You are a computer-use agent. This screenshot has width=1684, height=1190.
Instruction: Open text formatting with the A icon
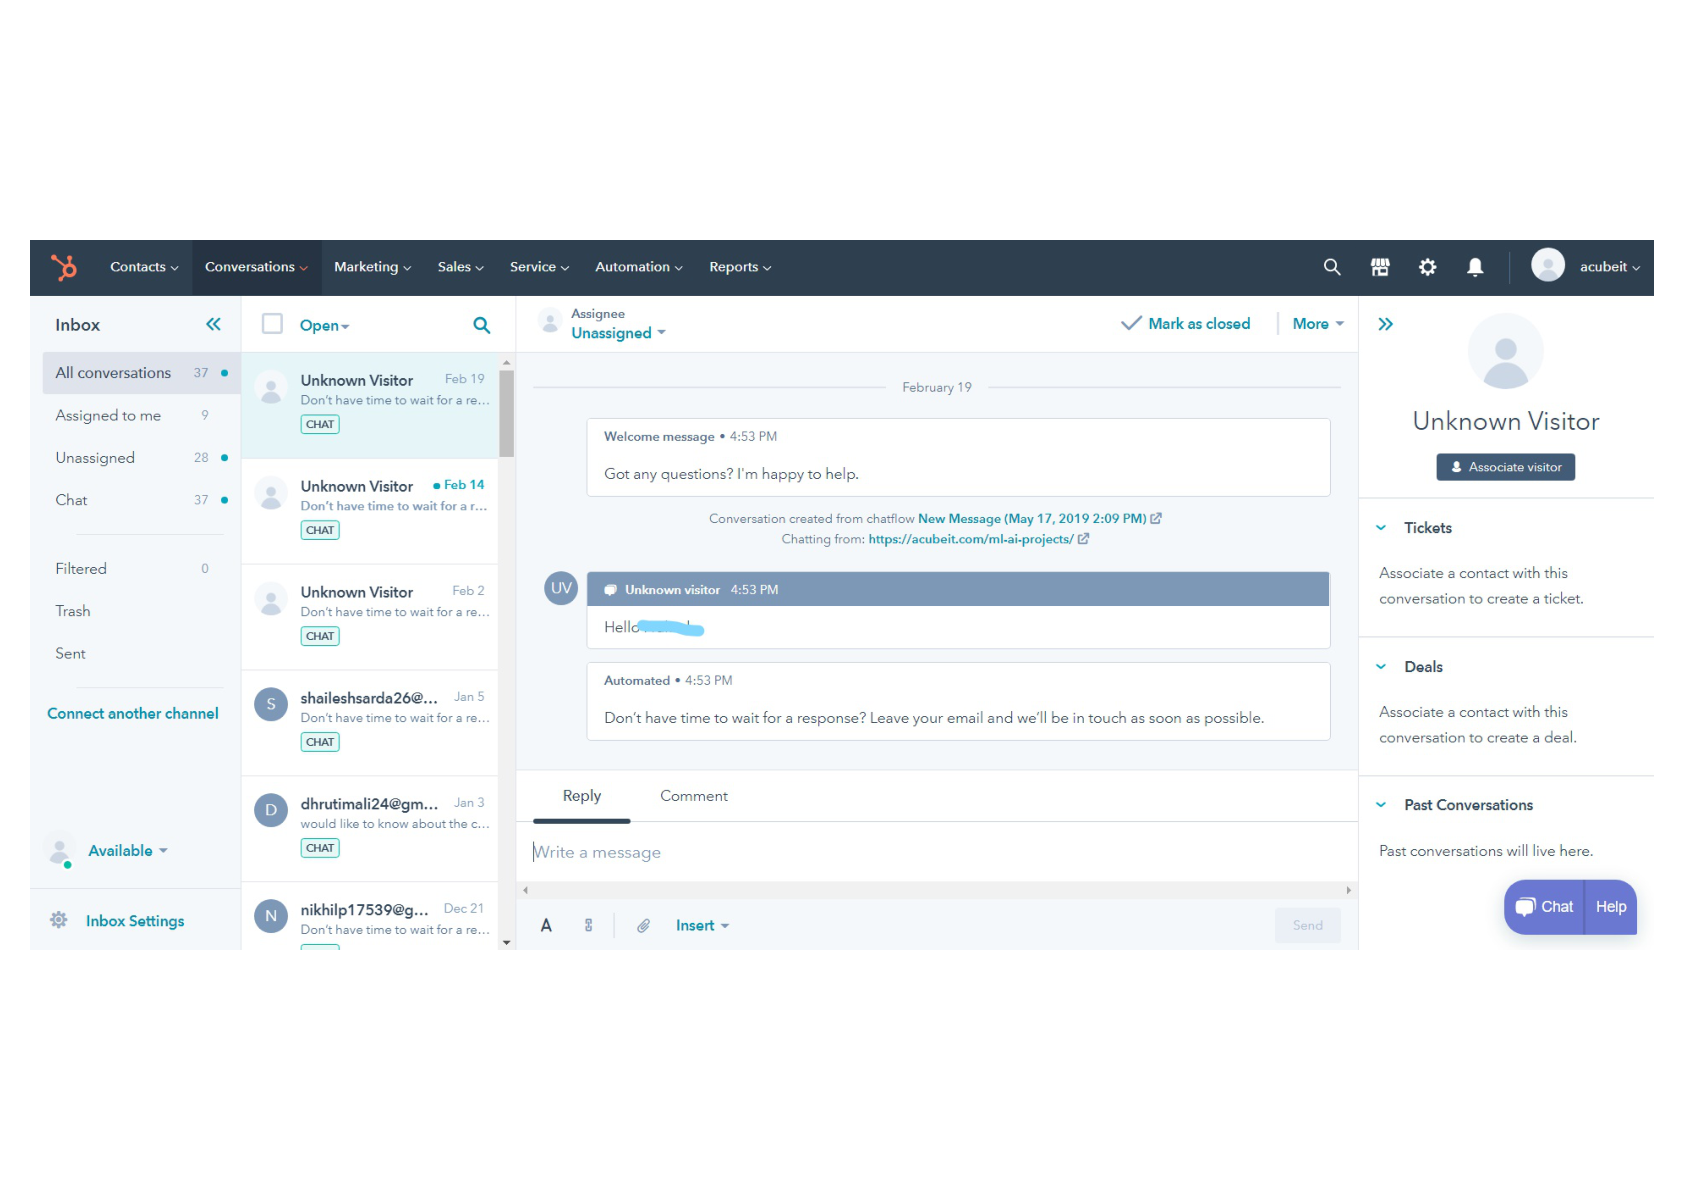click(x=546, y=925)
